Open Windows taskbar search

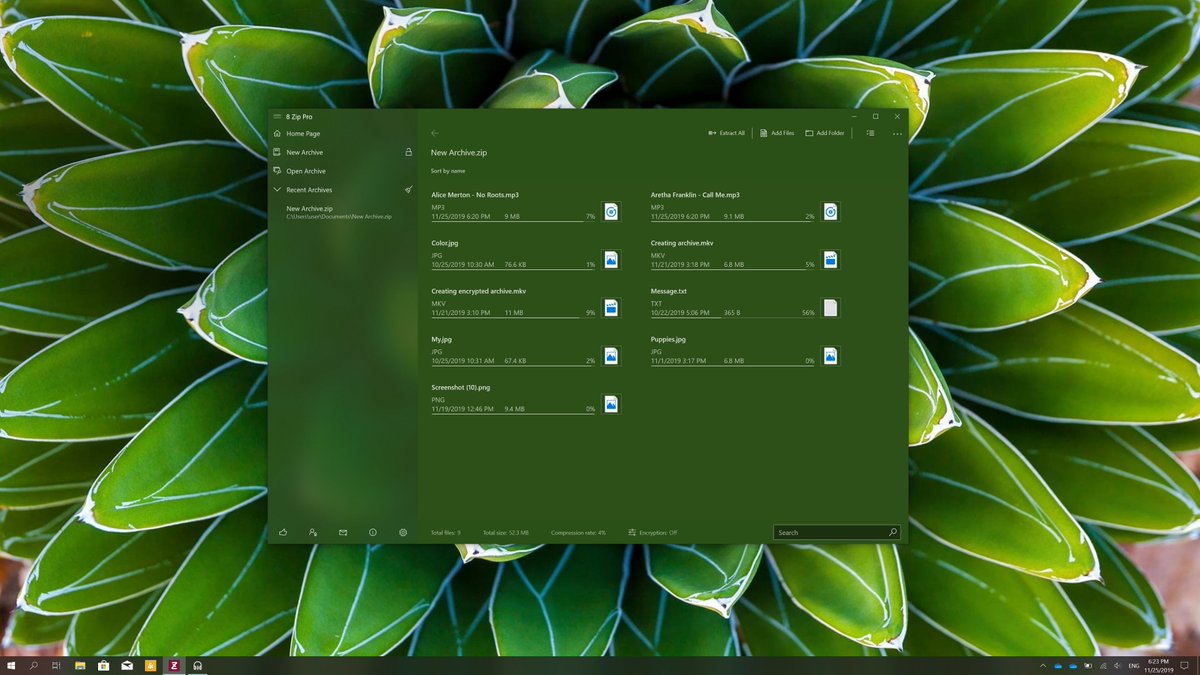pyautogui.click(x=34, y=665)
